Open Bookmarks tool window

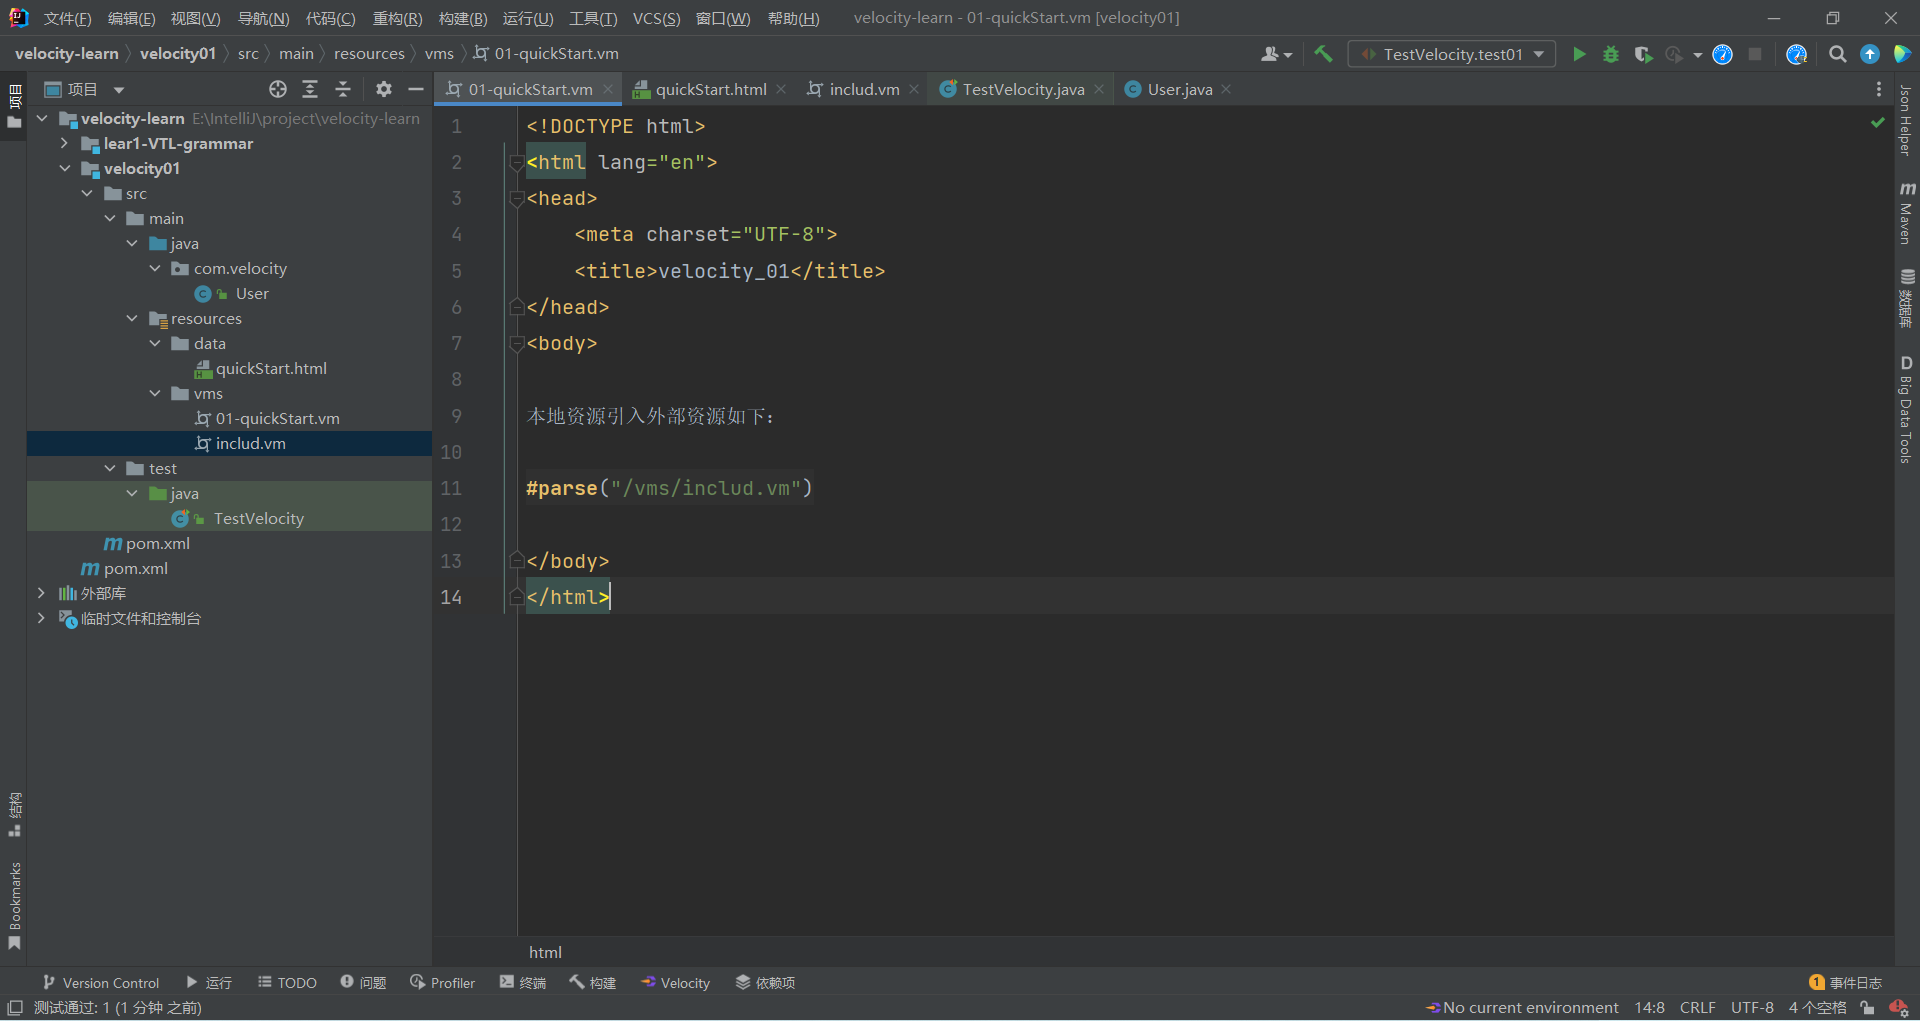point(14,905)
